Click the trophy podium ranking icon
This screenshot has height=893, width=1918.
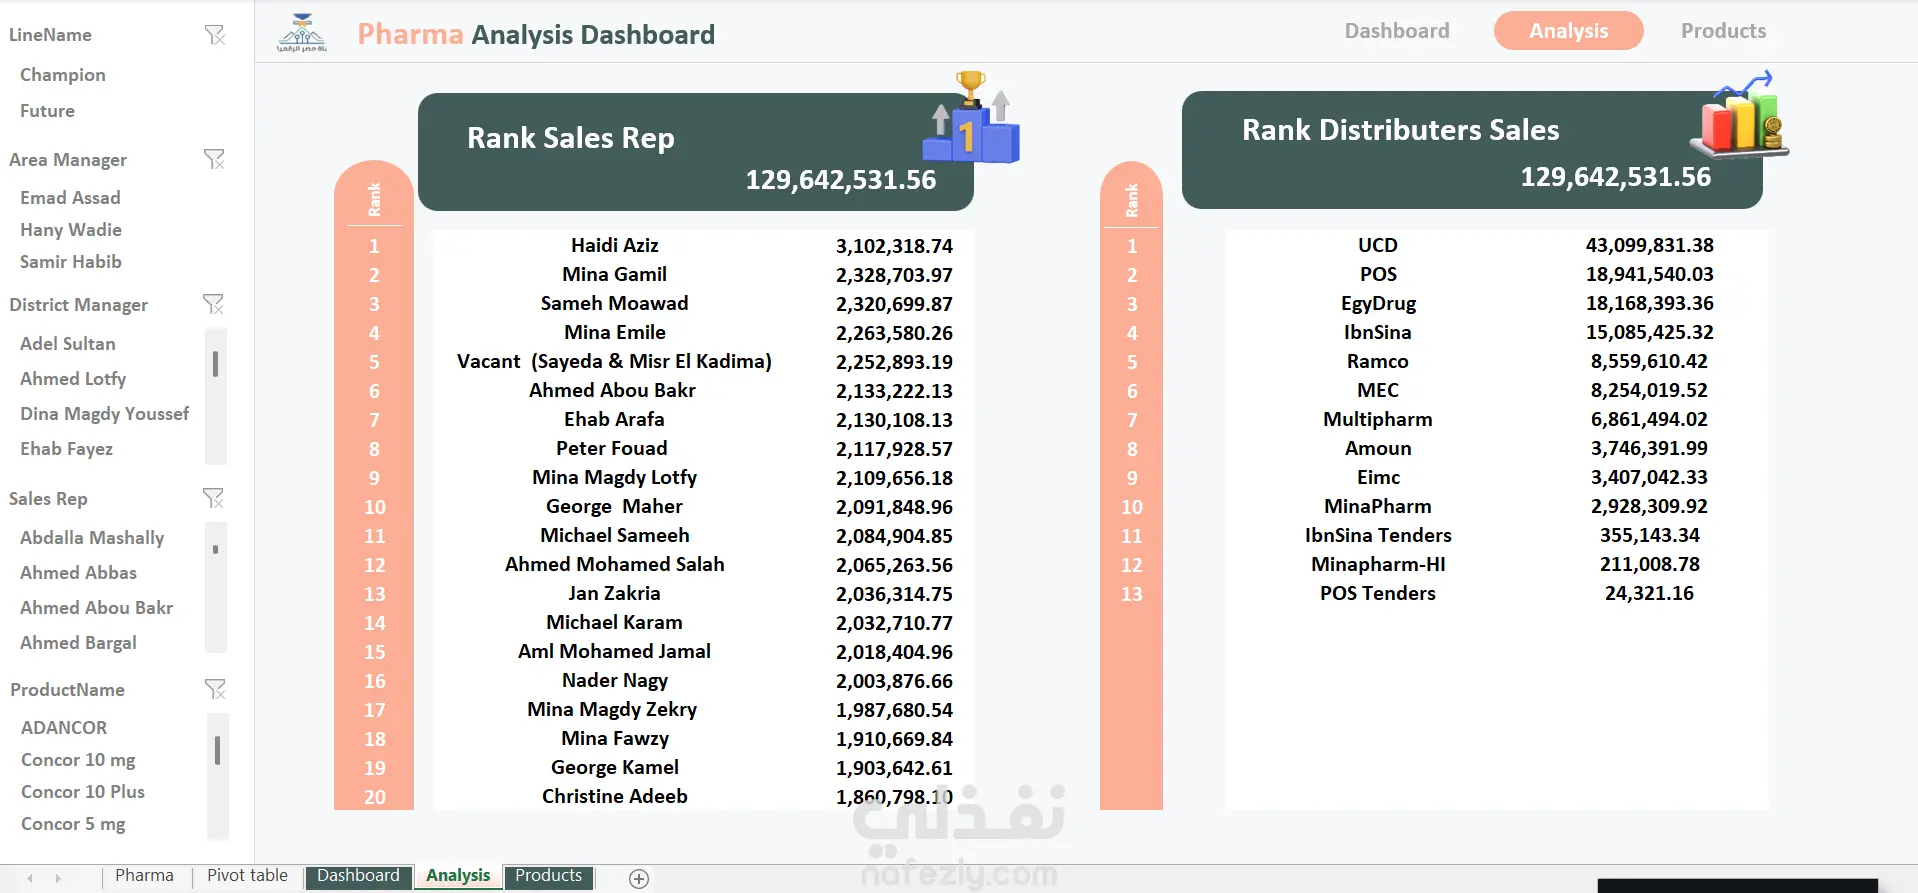[970, 120]
